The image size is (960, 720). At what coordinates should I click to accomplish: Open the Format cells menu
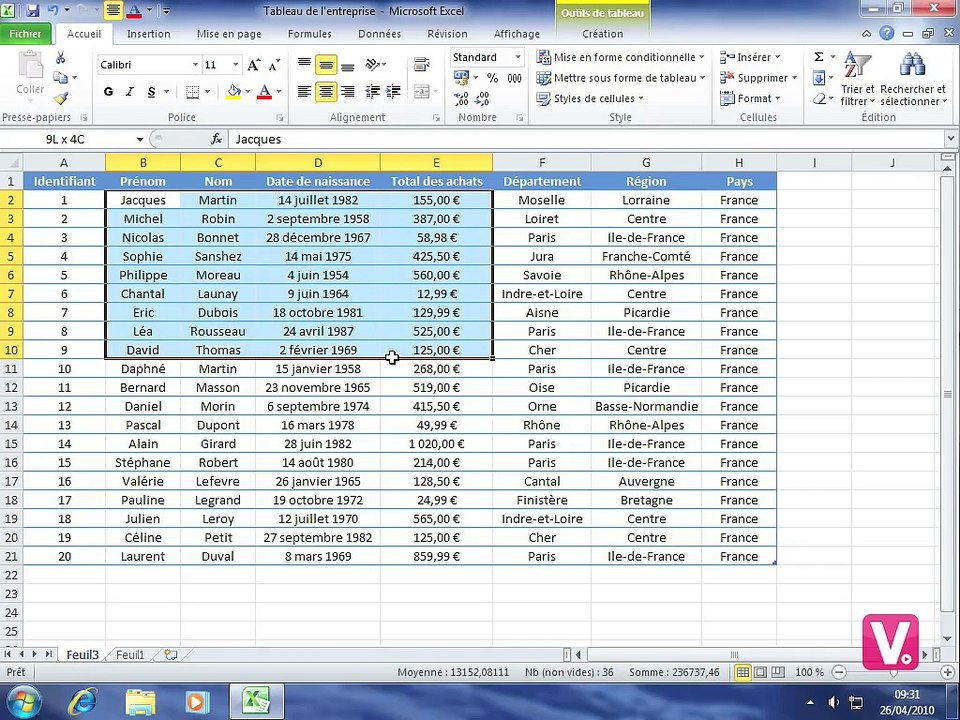click(x=750, y=98)
